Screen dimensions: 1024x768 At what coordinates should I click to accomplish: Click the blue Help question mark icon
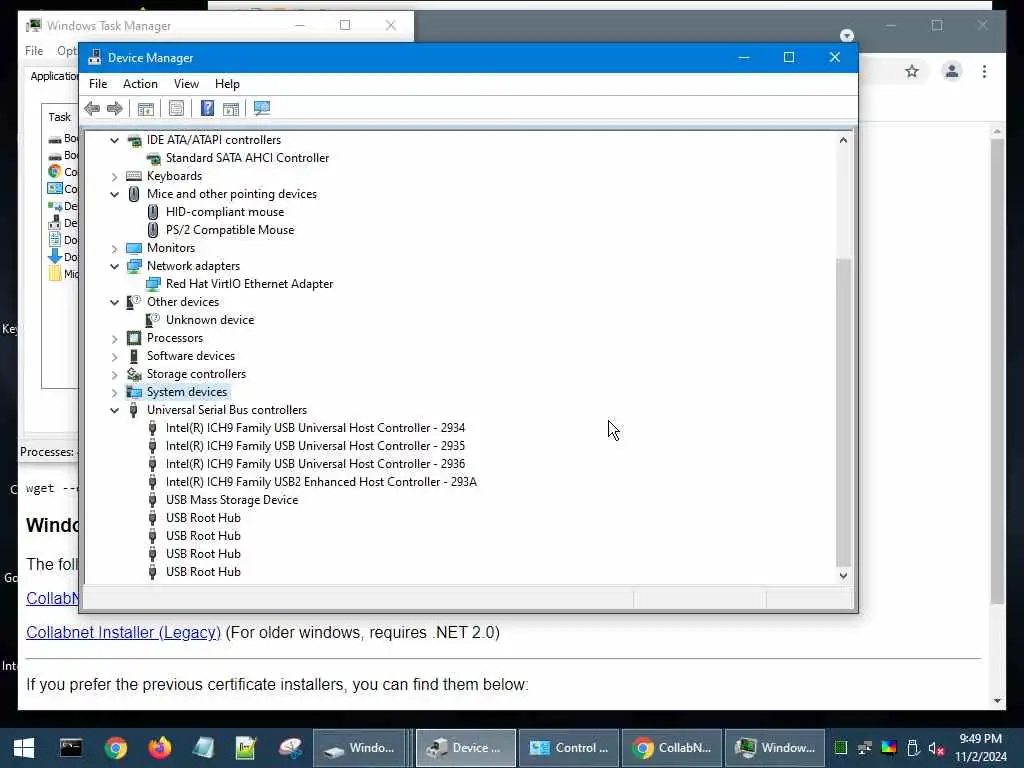click(207, 108)
